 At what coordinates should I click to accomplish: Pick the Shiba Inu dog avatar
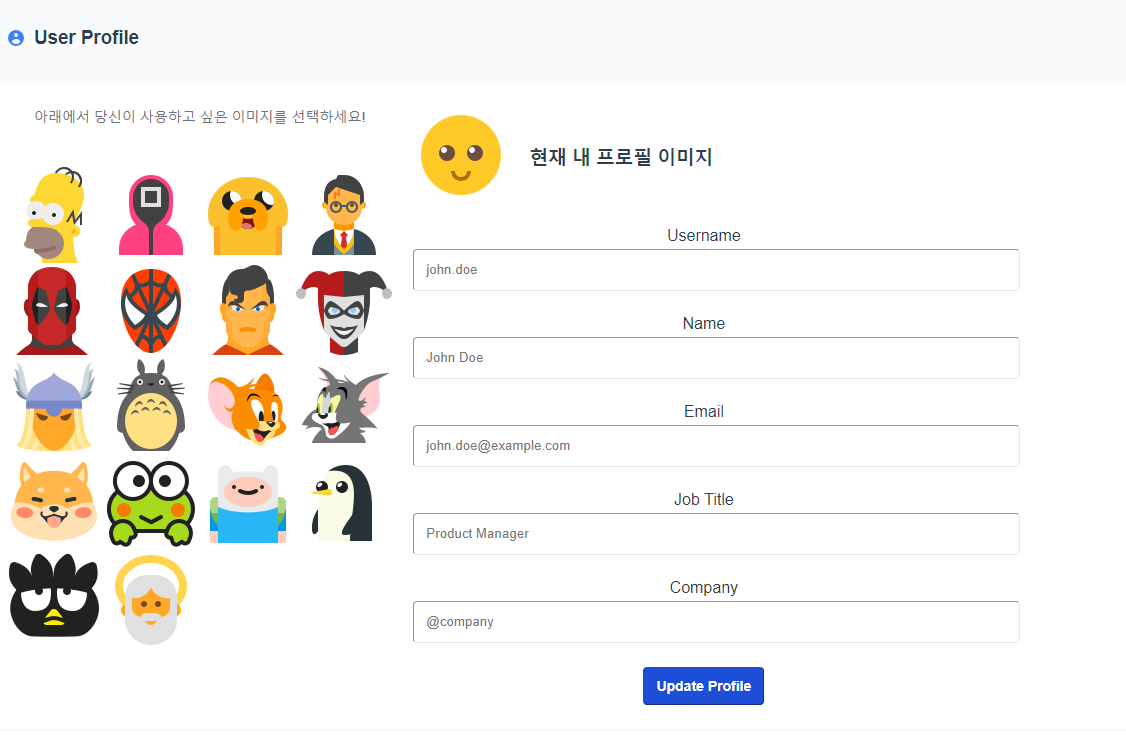pyautogui.click(x=54, y=501)
